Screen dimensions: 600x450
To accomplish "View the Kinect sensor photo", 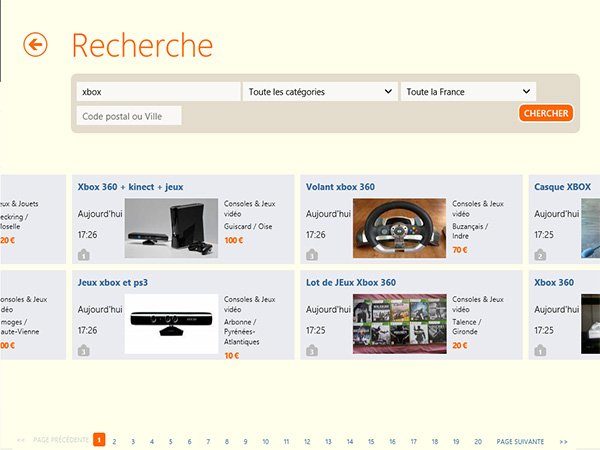I will 171,324.
